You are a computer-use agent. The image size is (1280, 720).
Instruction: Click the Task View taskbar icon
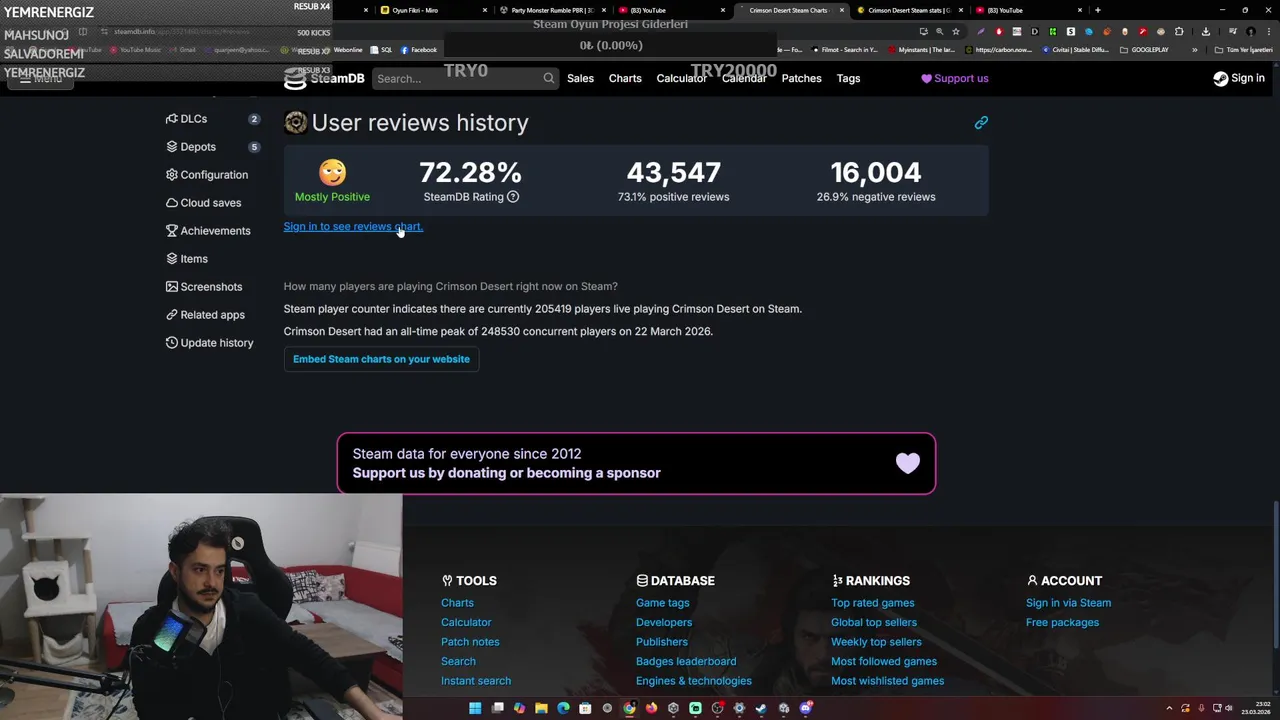(x=497, y=708)
